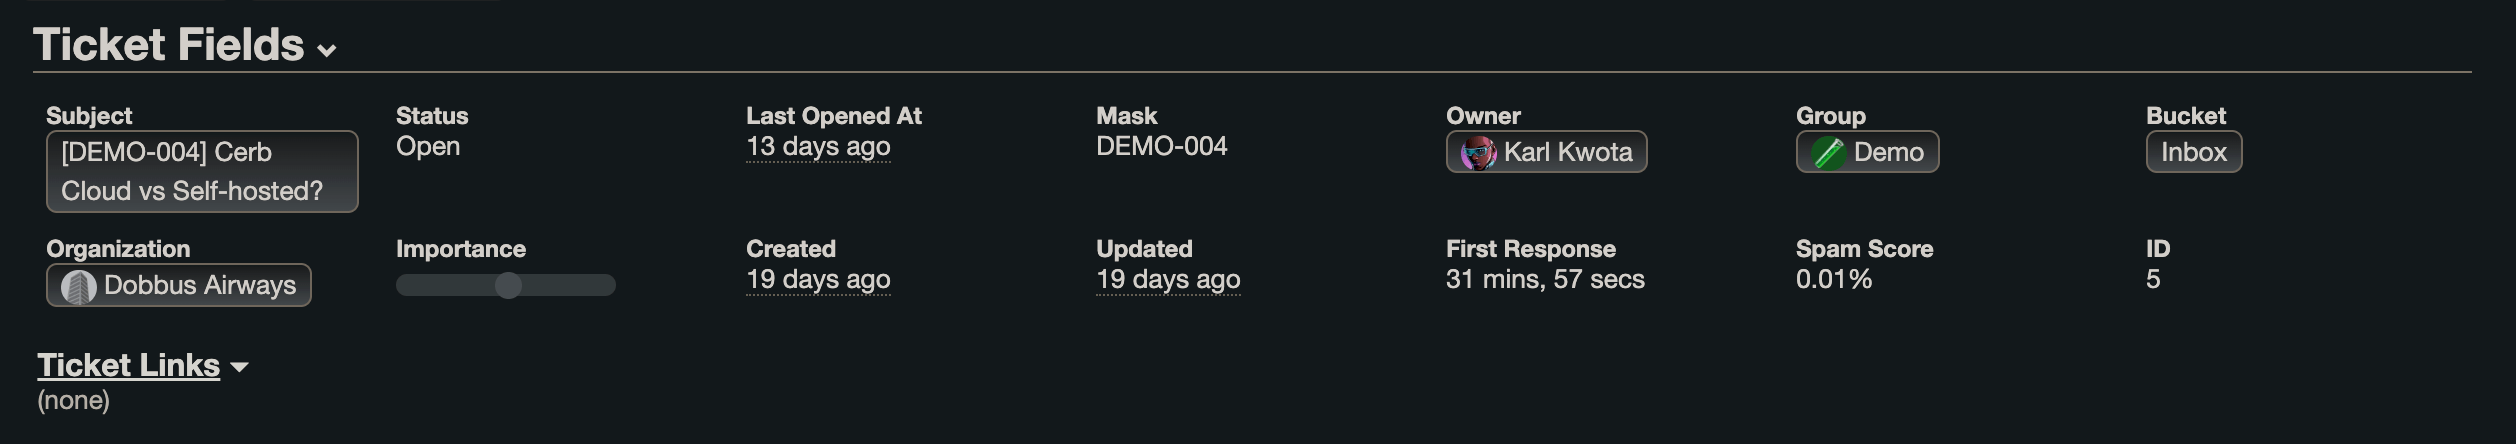Open the Dobbus Airways organization chip
Image resolution: width=2516 pixels, height=444 pixels.
pyautogui.click(x=178, y=285)
